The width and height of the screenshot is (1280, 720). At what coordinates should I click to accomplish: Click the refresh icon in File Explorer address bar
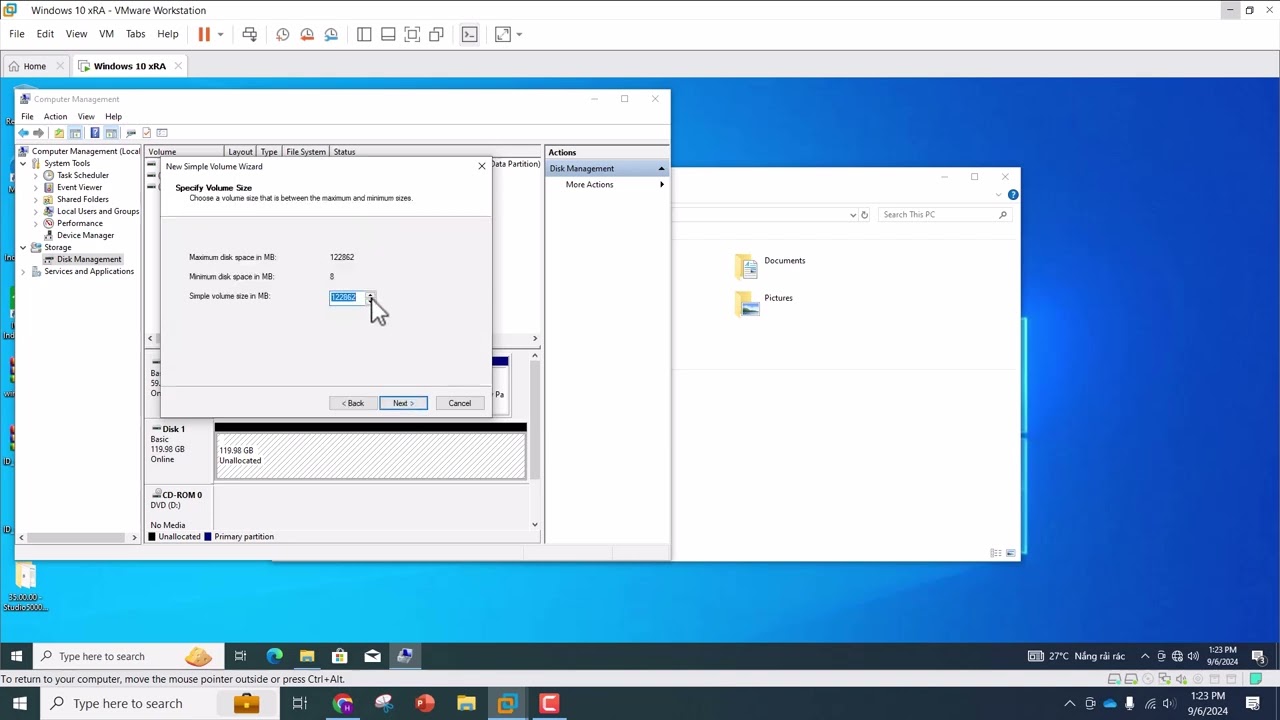865,214
